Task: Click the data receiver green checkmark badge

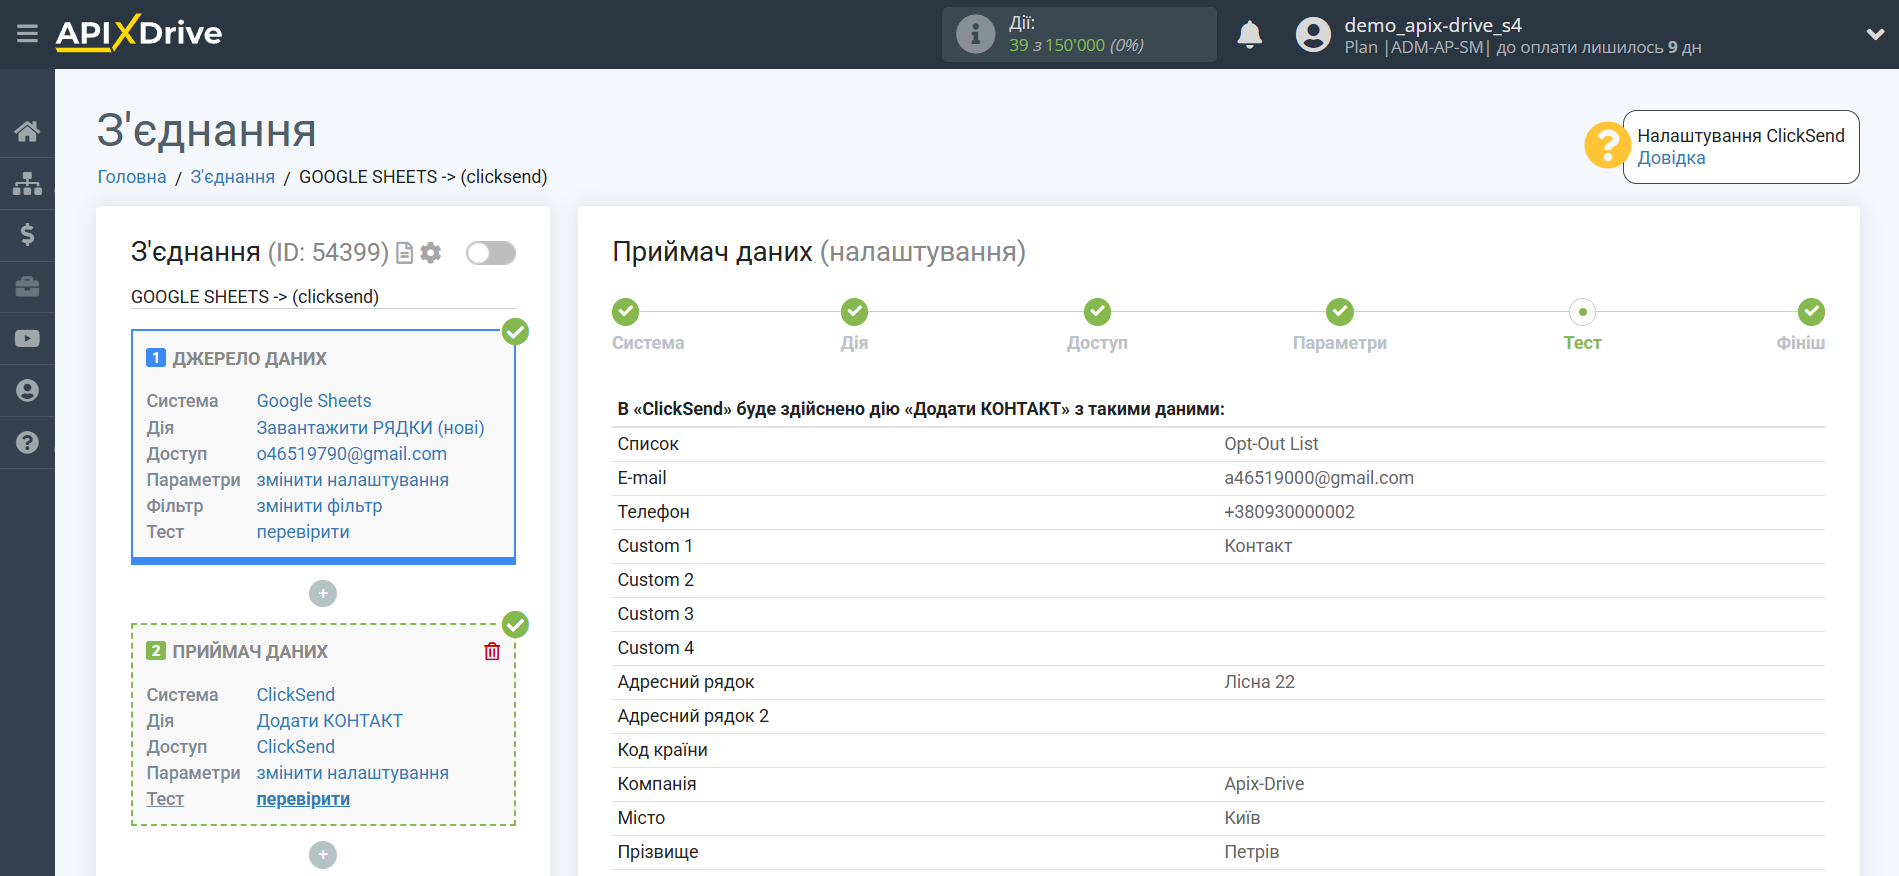Action: coord(515,625)
